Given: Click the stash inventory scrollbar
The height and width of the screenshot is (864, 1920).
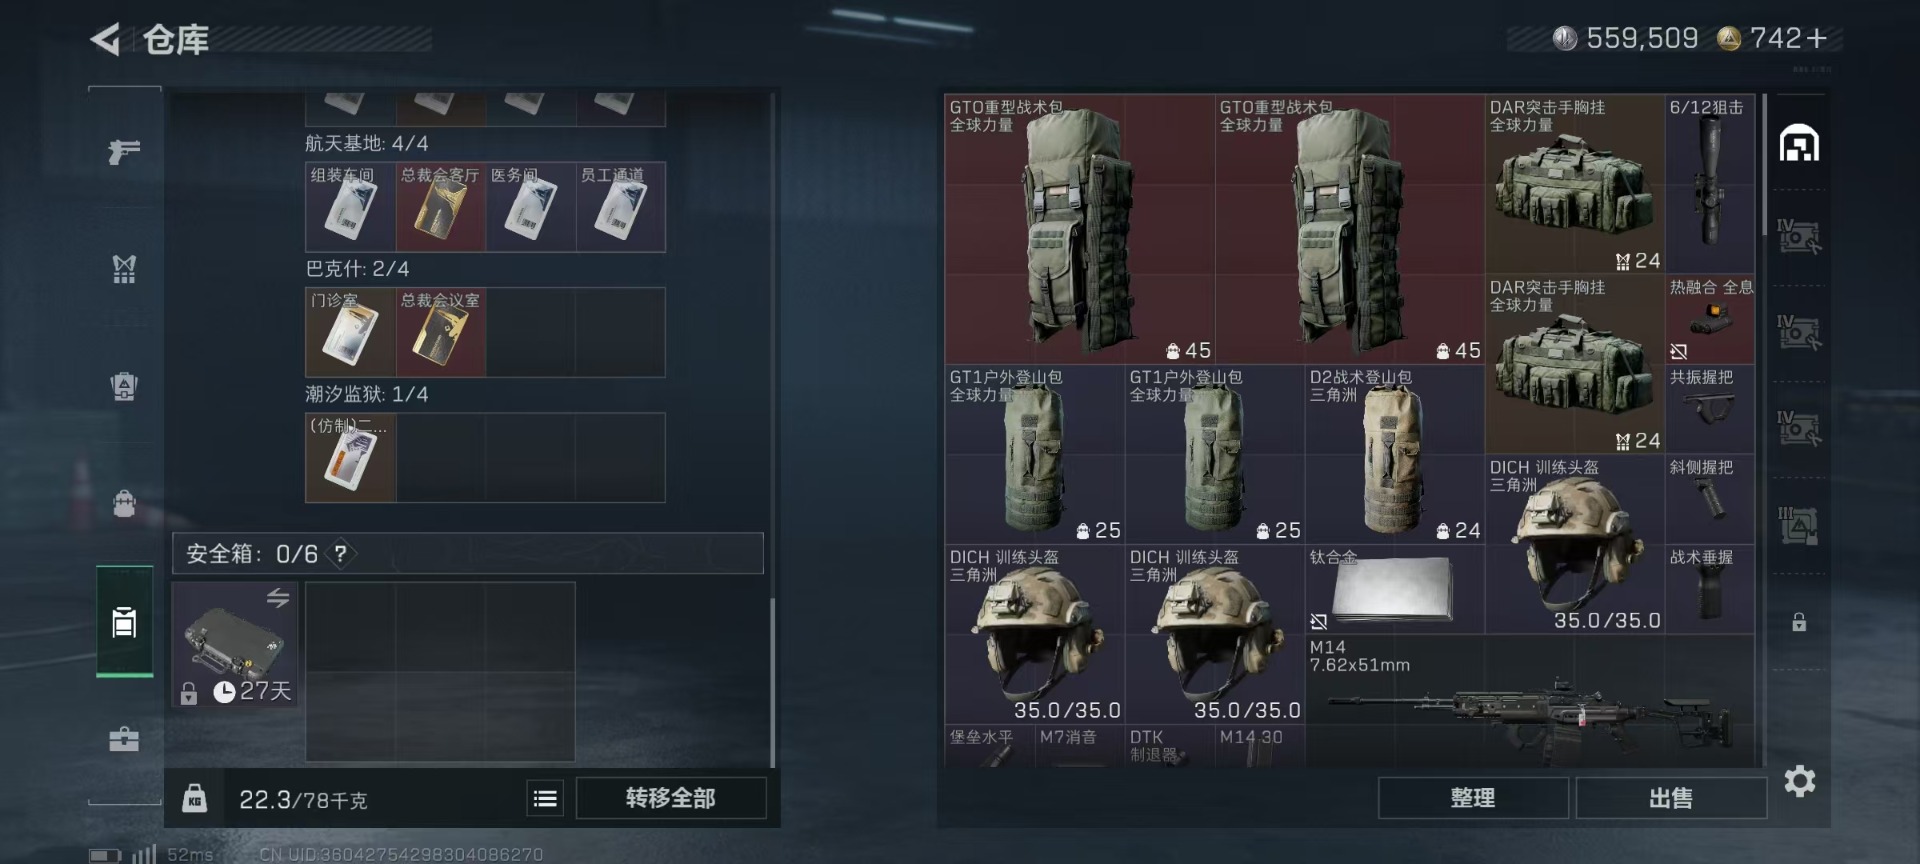Looking at the screenshot, I should click(x=1765, y=150).
